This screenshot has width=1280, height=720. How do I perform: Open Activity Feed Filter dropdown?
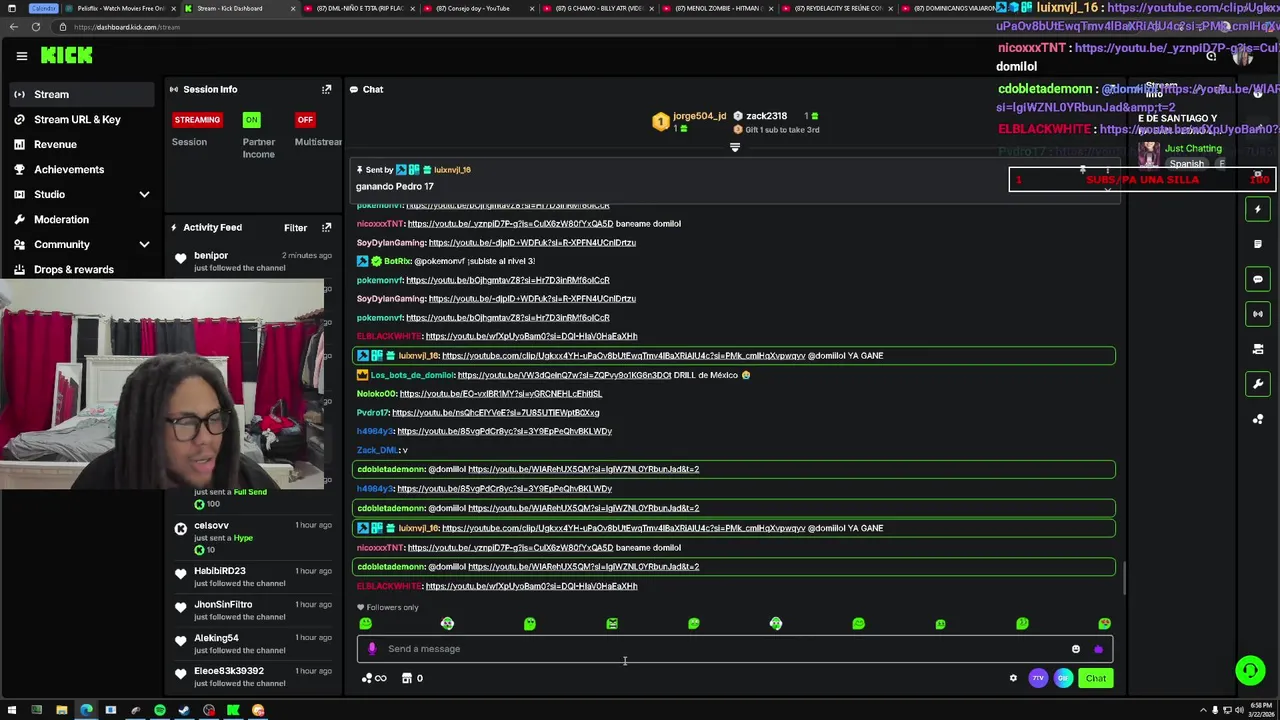295,228
